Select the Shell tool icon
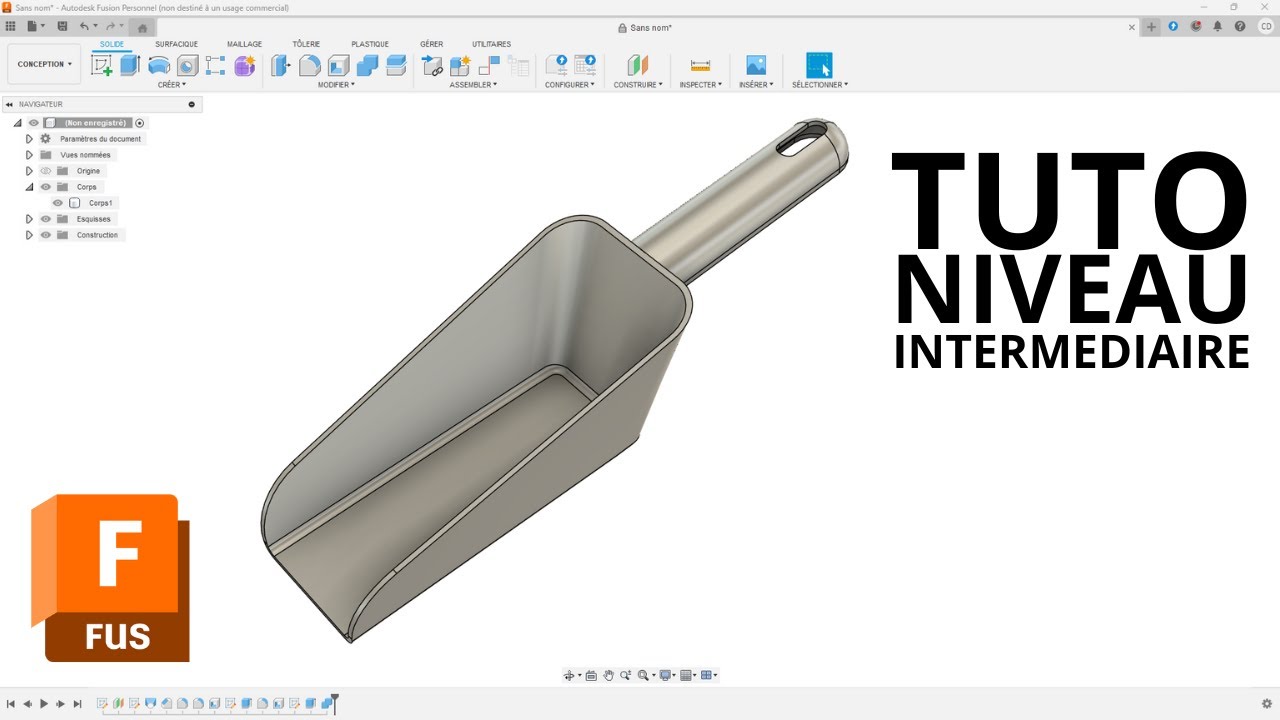1280x720 pixels. 339,66
